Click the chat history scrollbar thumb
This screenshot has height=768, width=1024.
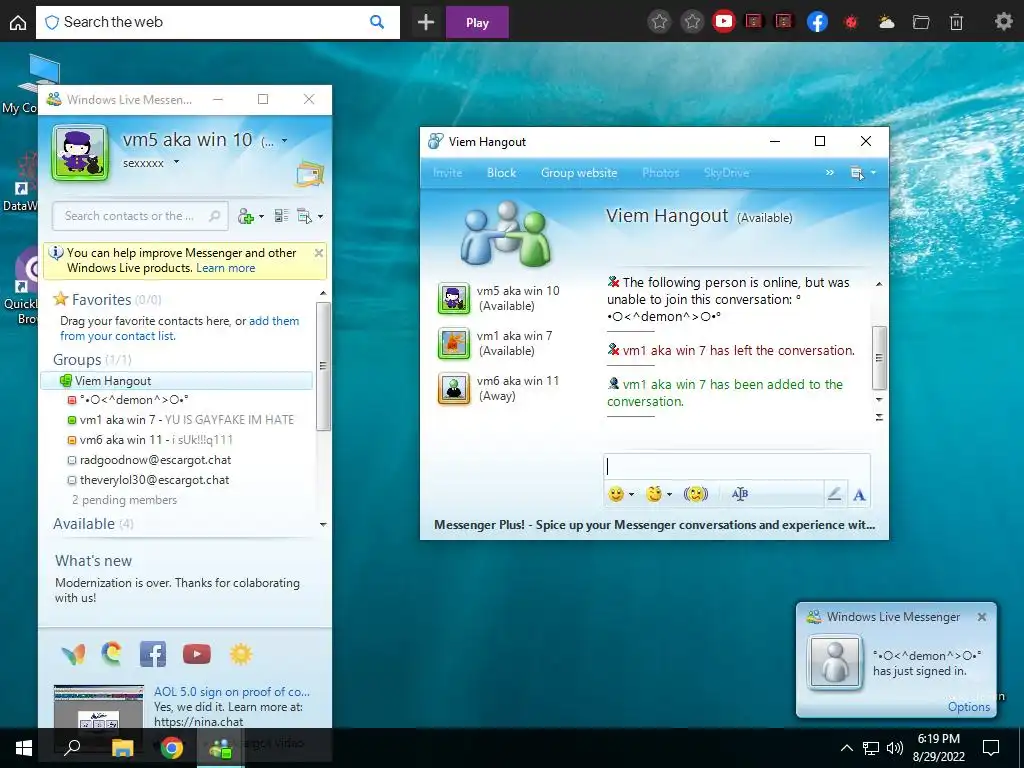[x=879, y=358]
